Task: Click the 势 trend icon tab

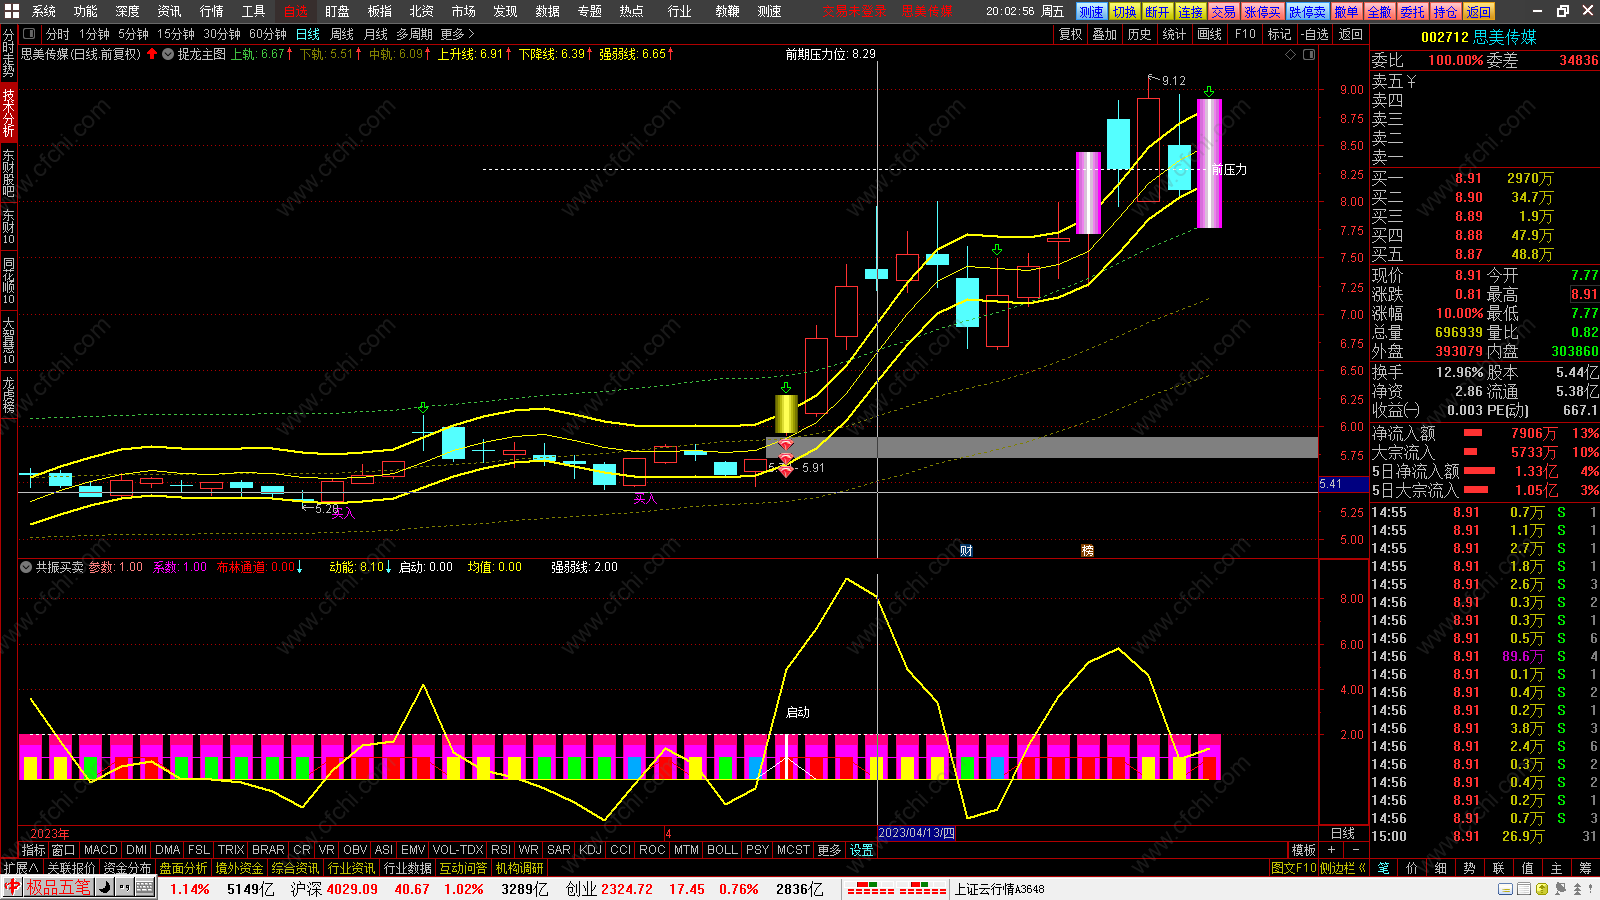Action: pos(1469,868)
